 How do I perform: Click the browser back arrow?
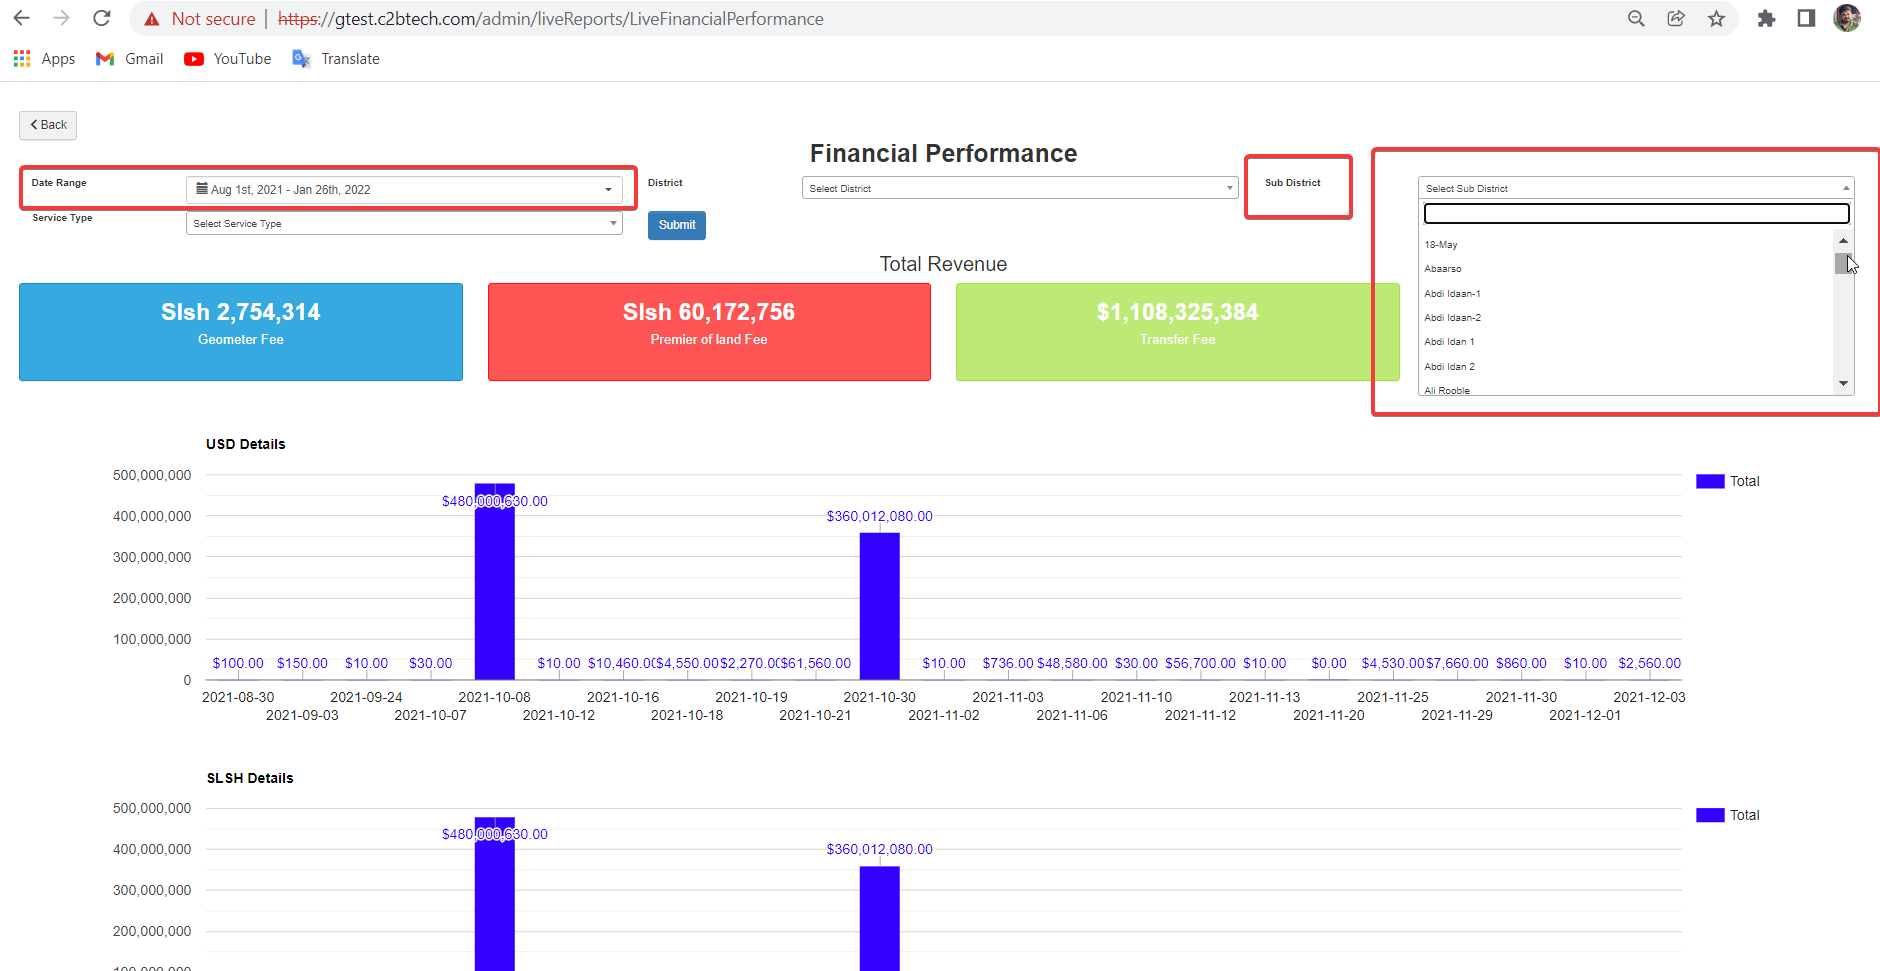(x=21, y=18)
